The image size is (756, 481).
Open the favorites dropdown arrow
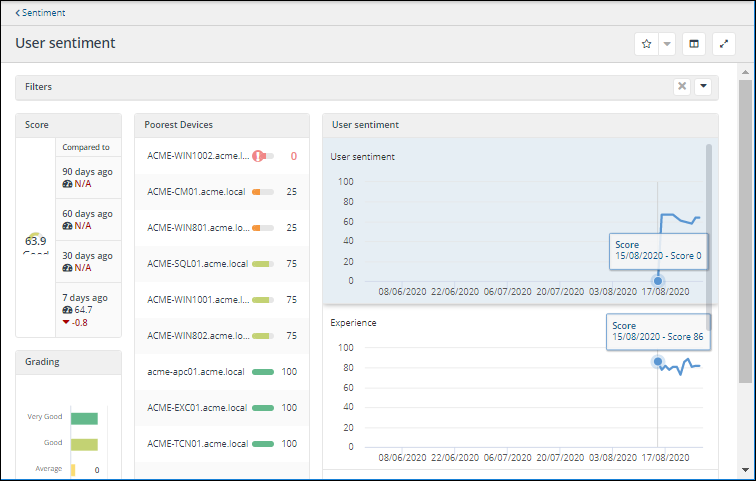(667, 44)
